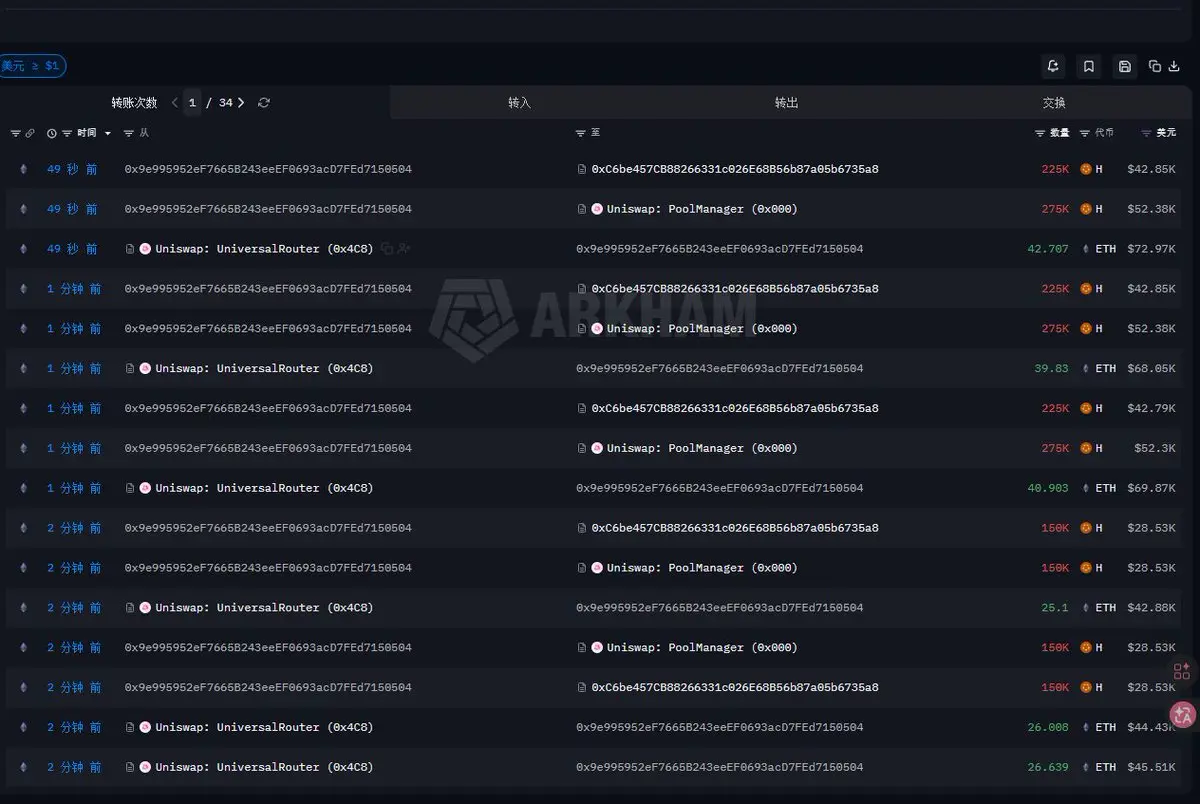Viewport: 1200px width, 804px height.
Task: Click the 49 秒 前 timestamp in the $72.97K row
Action: [x=72, y=249]
